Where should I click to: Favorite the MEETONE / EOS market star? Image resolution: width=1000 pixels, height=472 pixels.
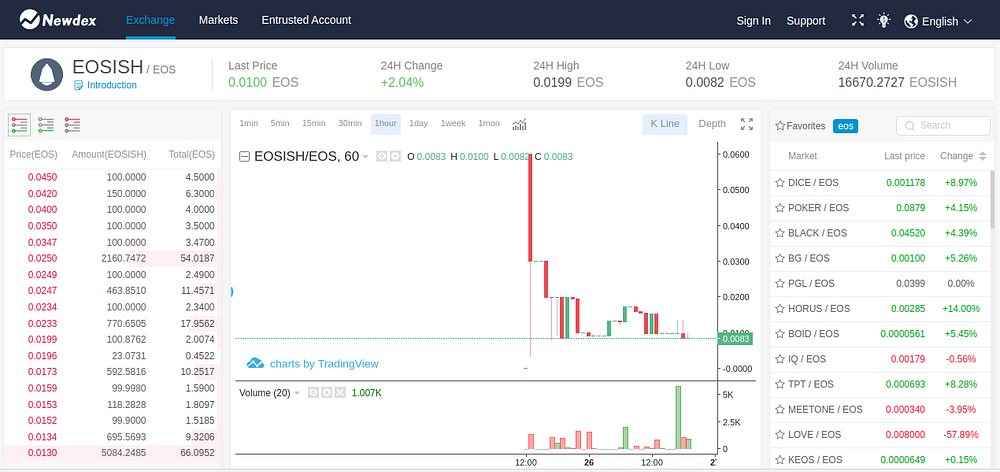[x=779, y=409]
